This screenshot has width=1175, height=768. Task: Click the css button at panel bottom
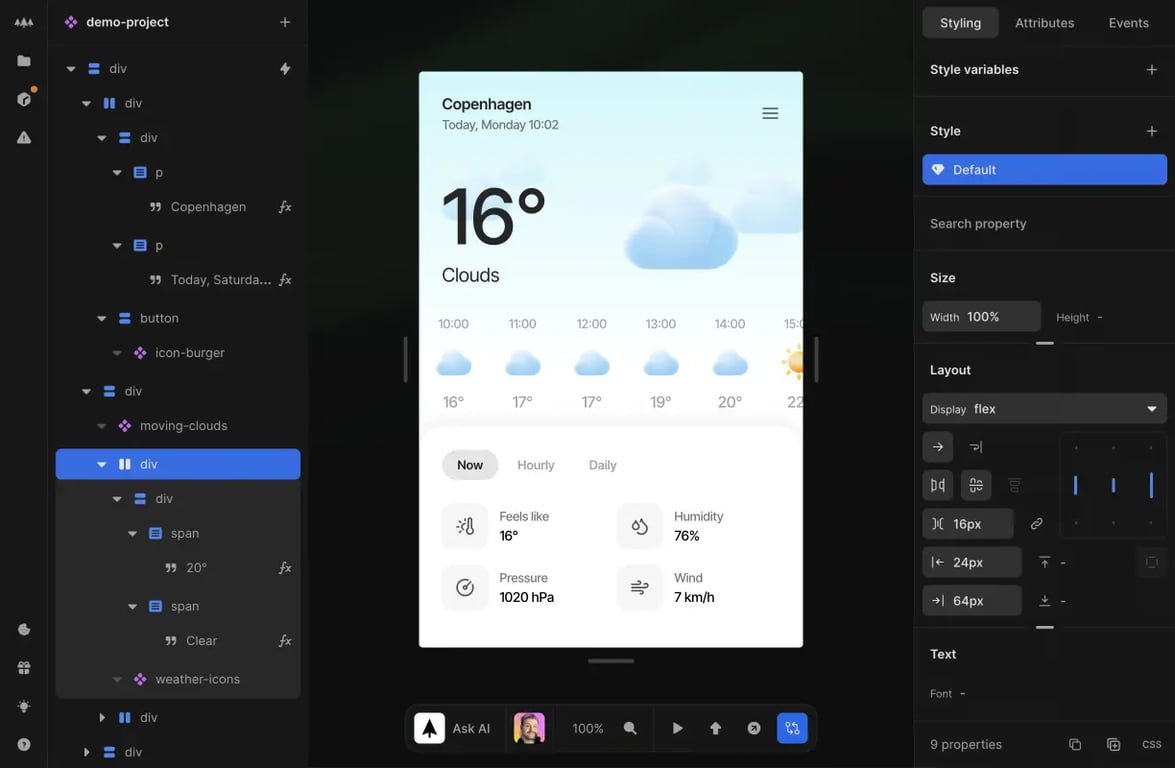[x=1151, y=744]
